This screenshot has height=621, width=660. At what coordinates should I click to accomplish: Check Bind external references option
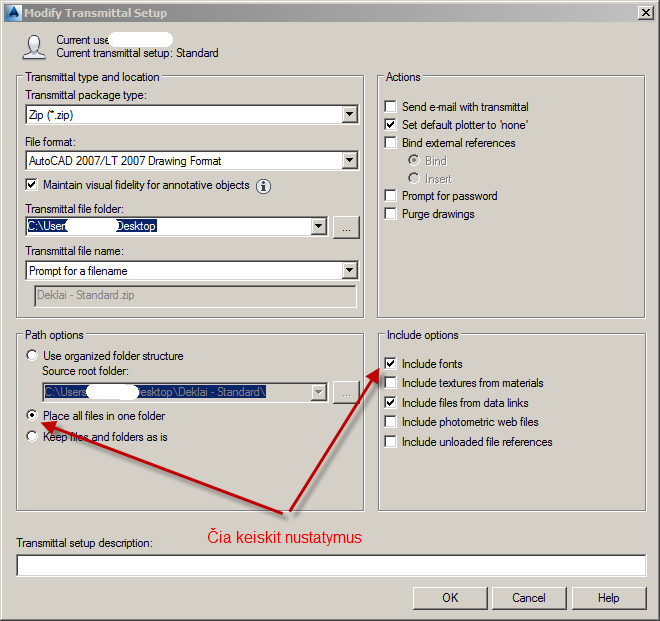[x=391, y=142]
